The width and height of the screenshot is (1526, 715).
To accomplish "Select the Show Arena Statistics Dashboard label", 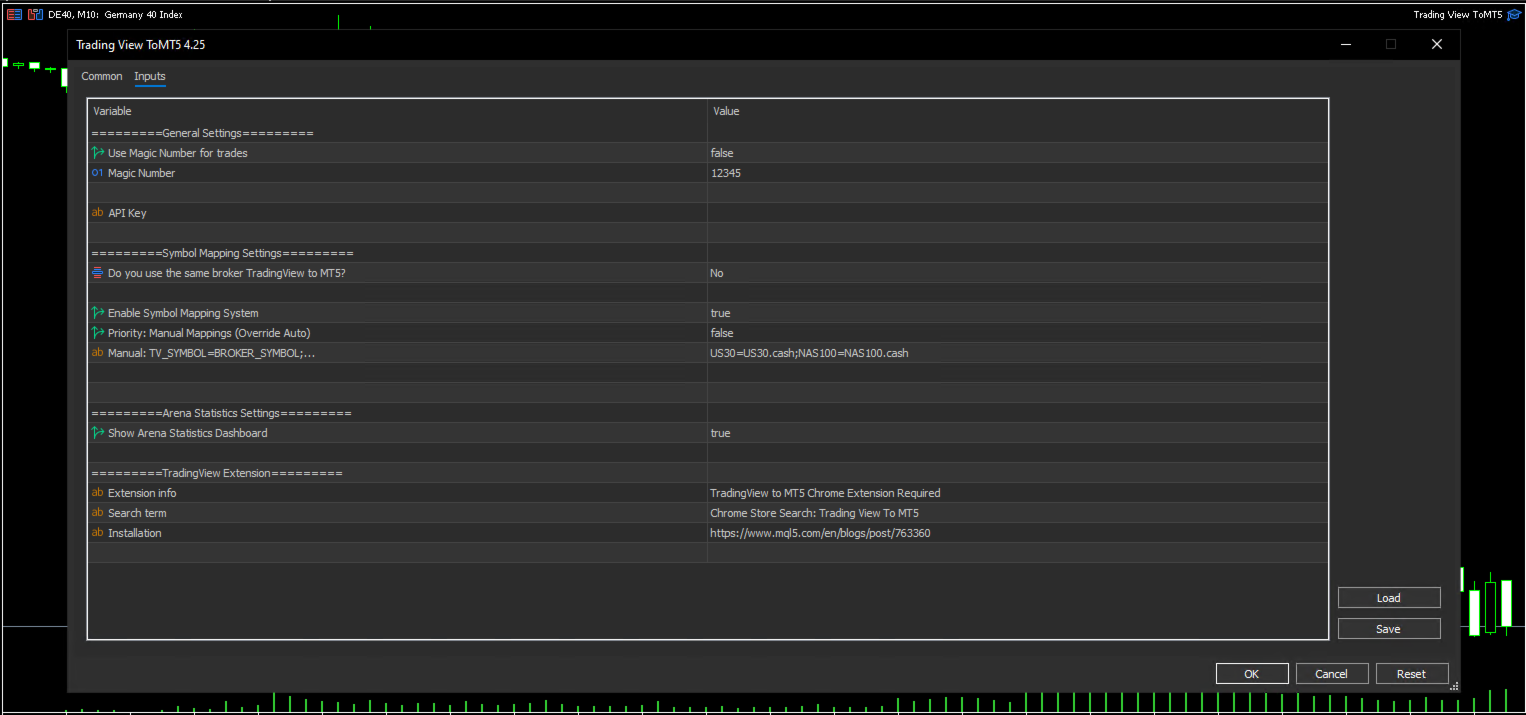I will pyautogui.click(x=187, y=433).
